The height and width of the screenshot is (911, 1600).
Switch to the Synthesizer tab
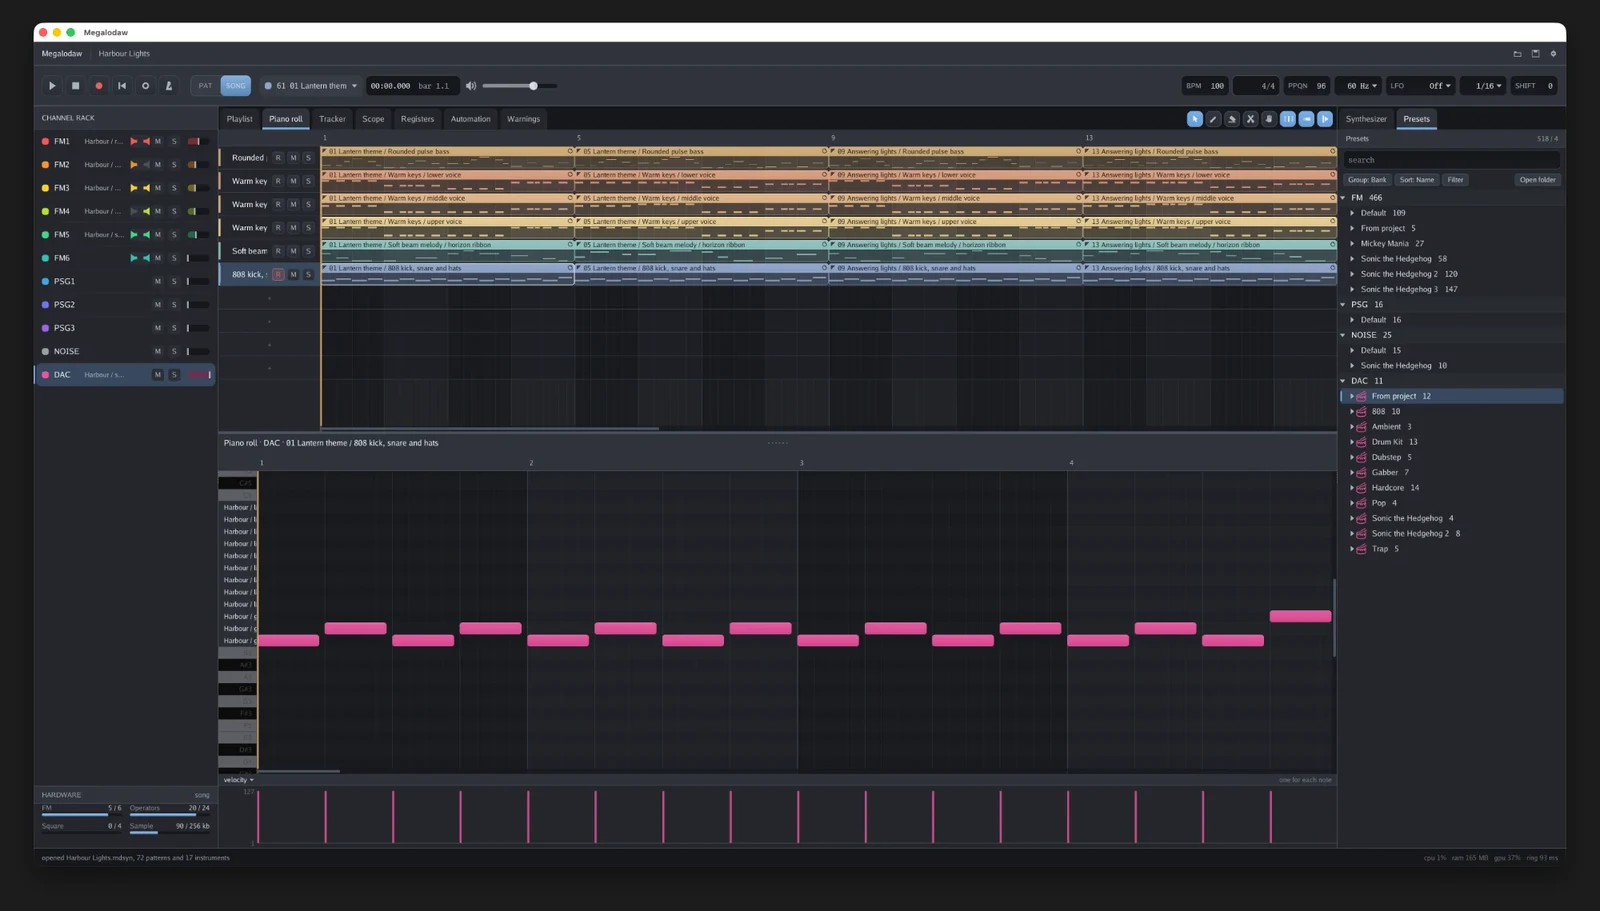pyautogui.click(x=1366, y=119)
